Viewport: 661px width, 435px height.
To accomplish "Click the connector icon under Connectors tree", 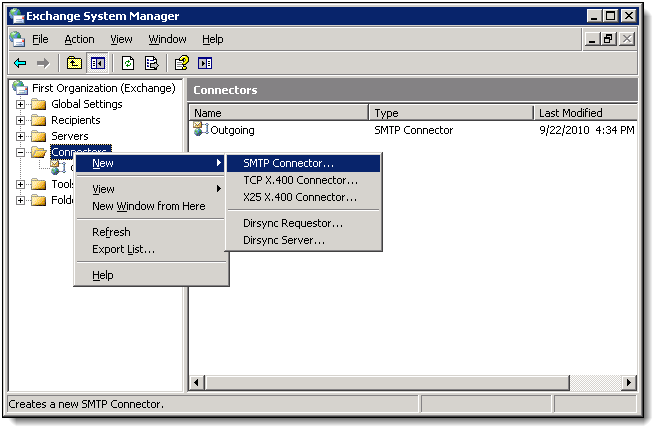I will [58, 167].
